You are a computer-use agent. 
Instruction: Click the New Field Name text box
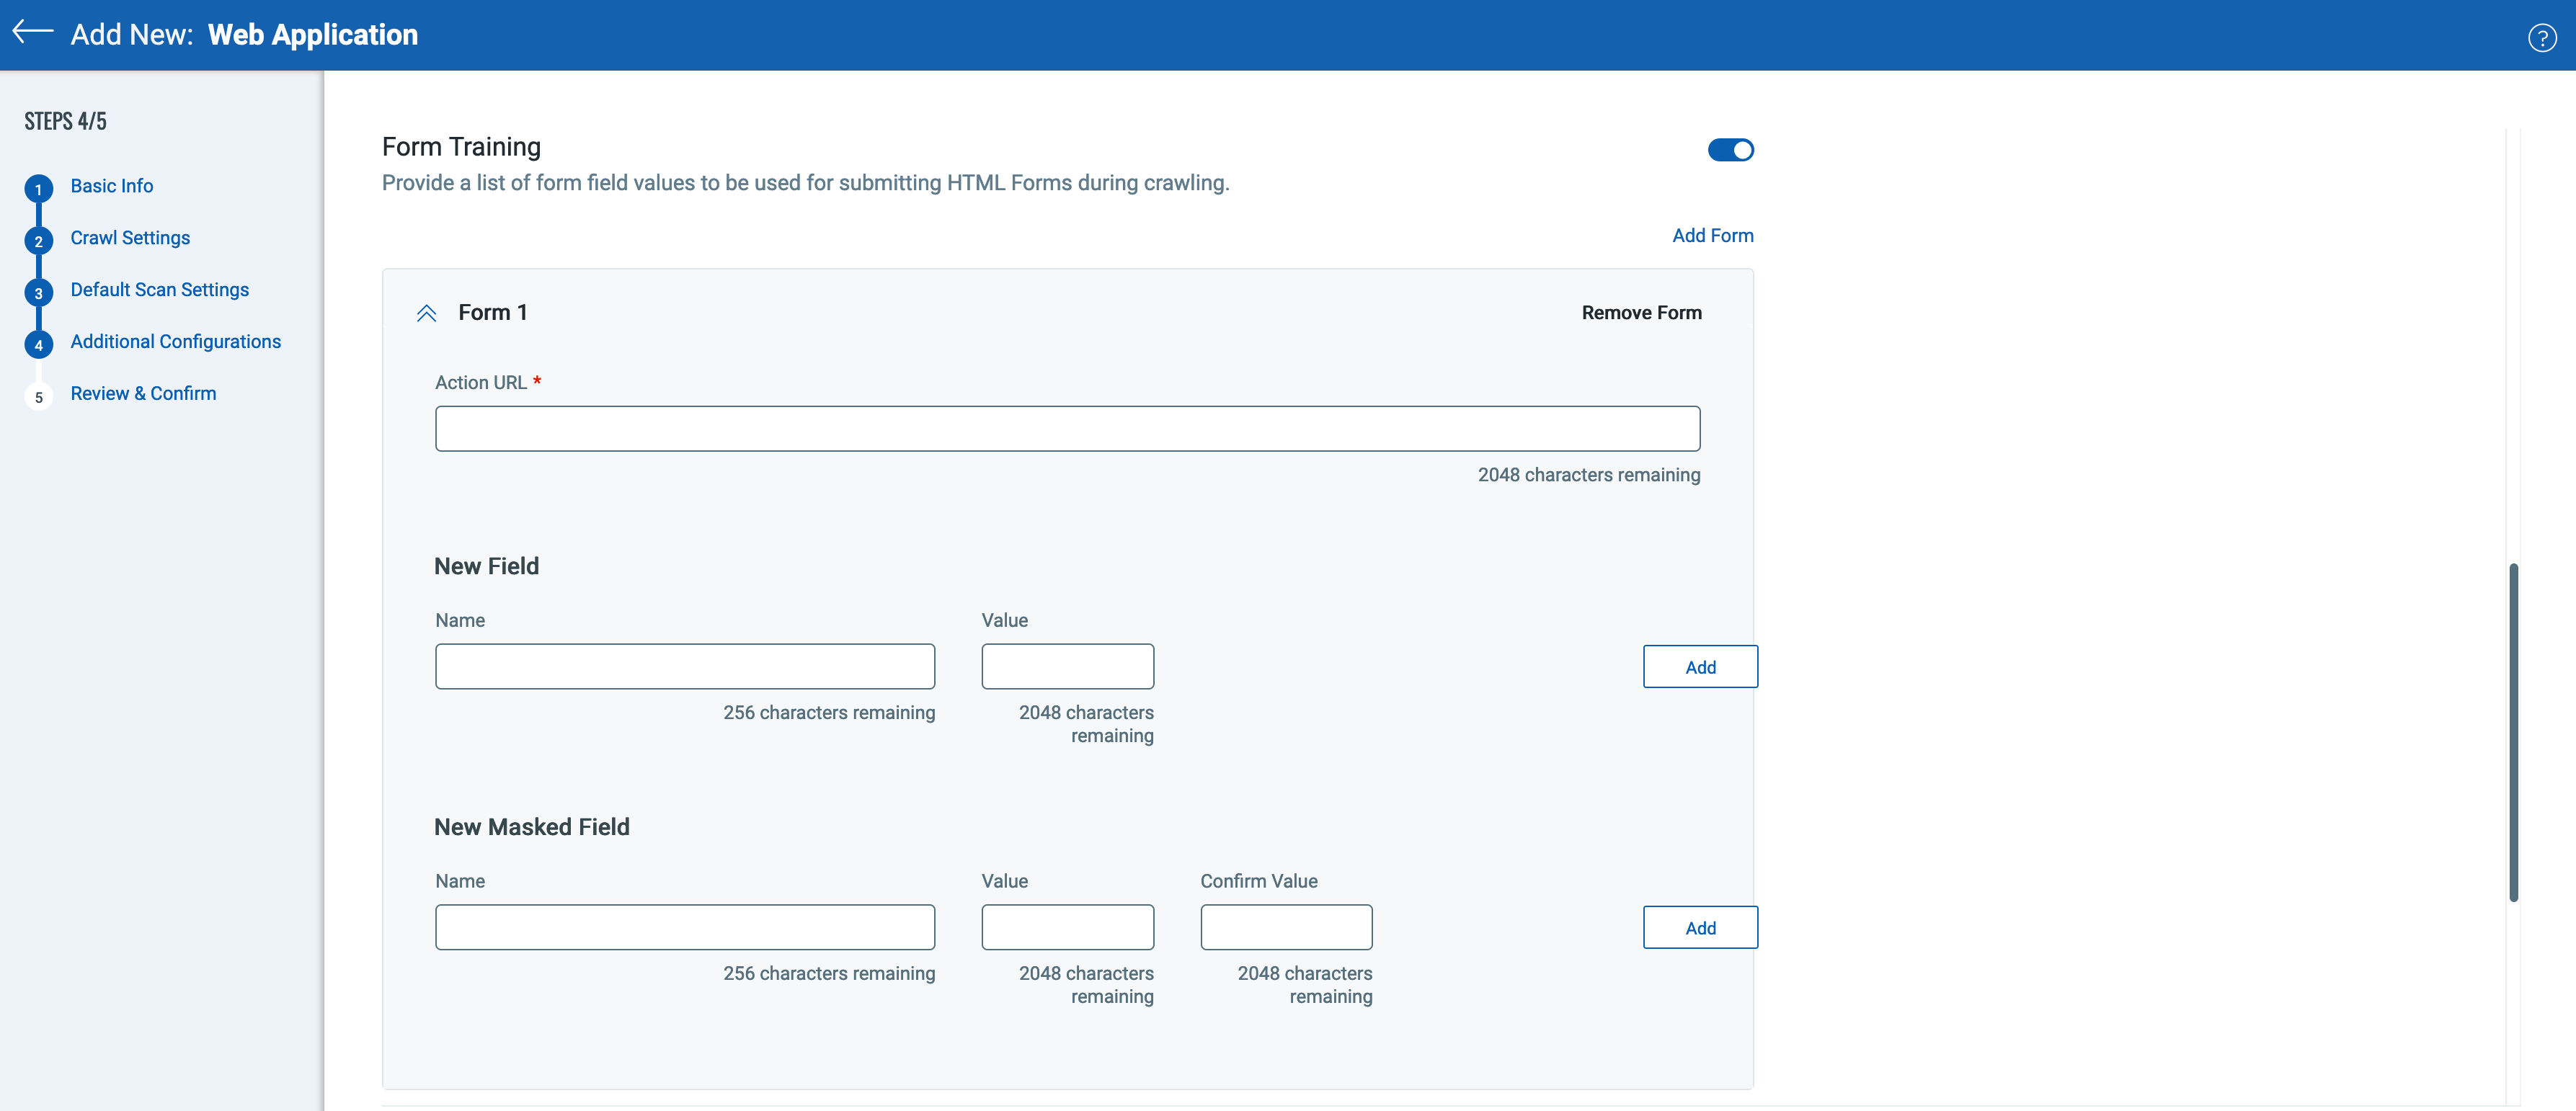click(685, 666)
